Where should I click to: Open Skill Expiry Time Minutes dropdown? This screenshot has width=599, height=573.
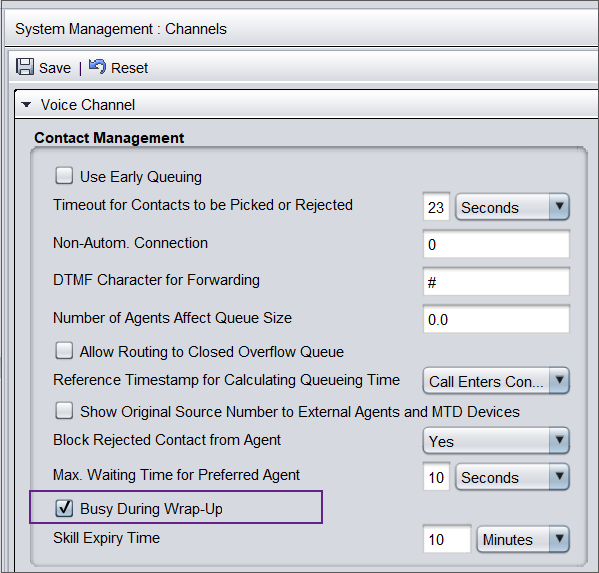click(523, 539)
